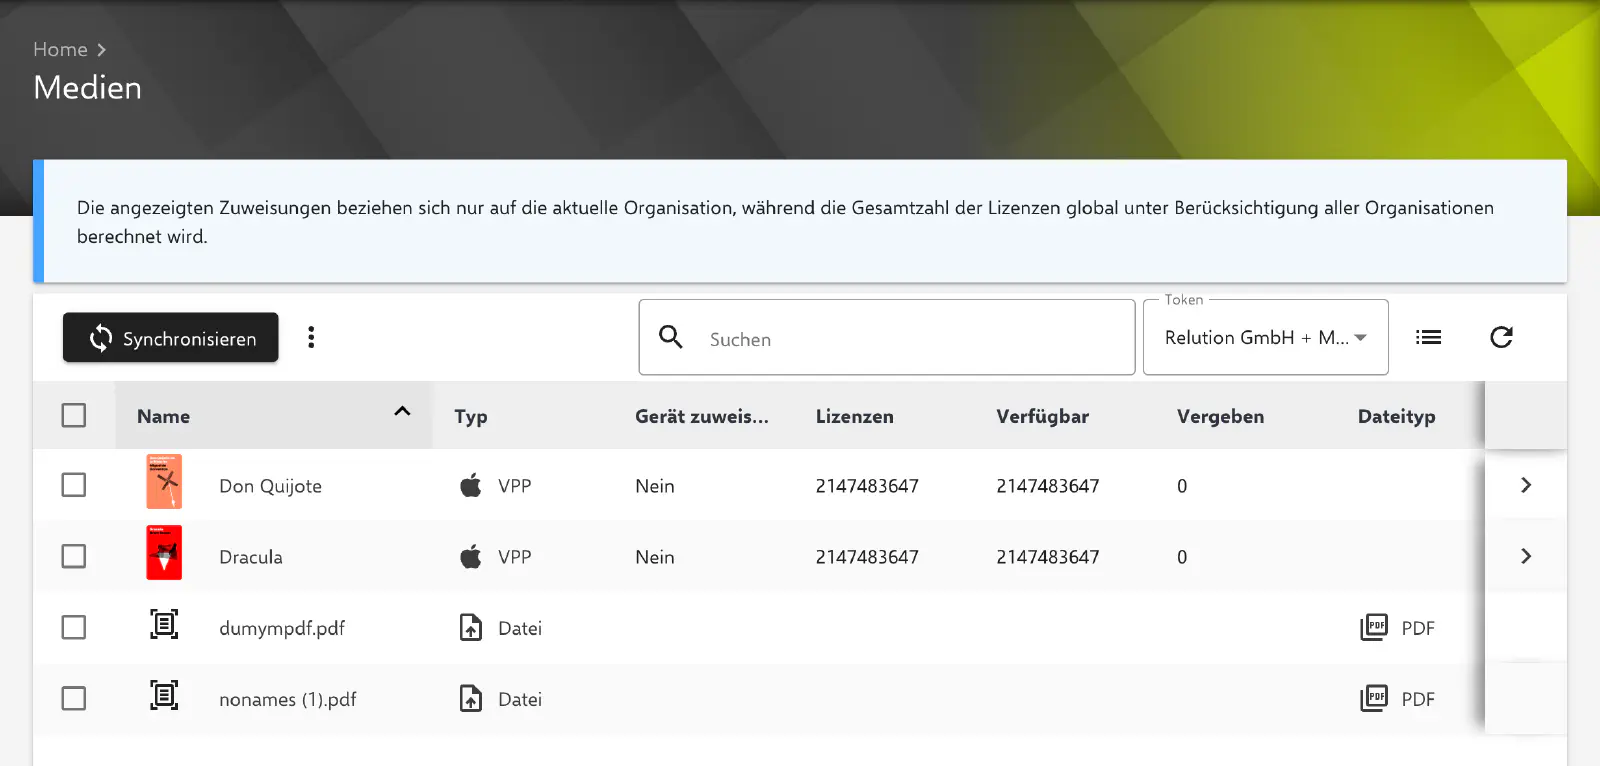Click the PDF type icon for nonames (1).pdf
Viewport: 1600px width, 766px height.
(1374, 698)
